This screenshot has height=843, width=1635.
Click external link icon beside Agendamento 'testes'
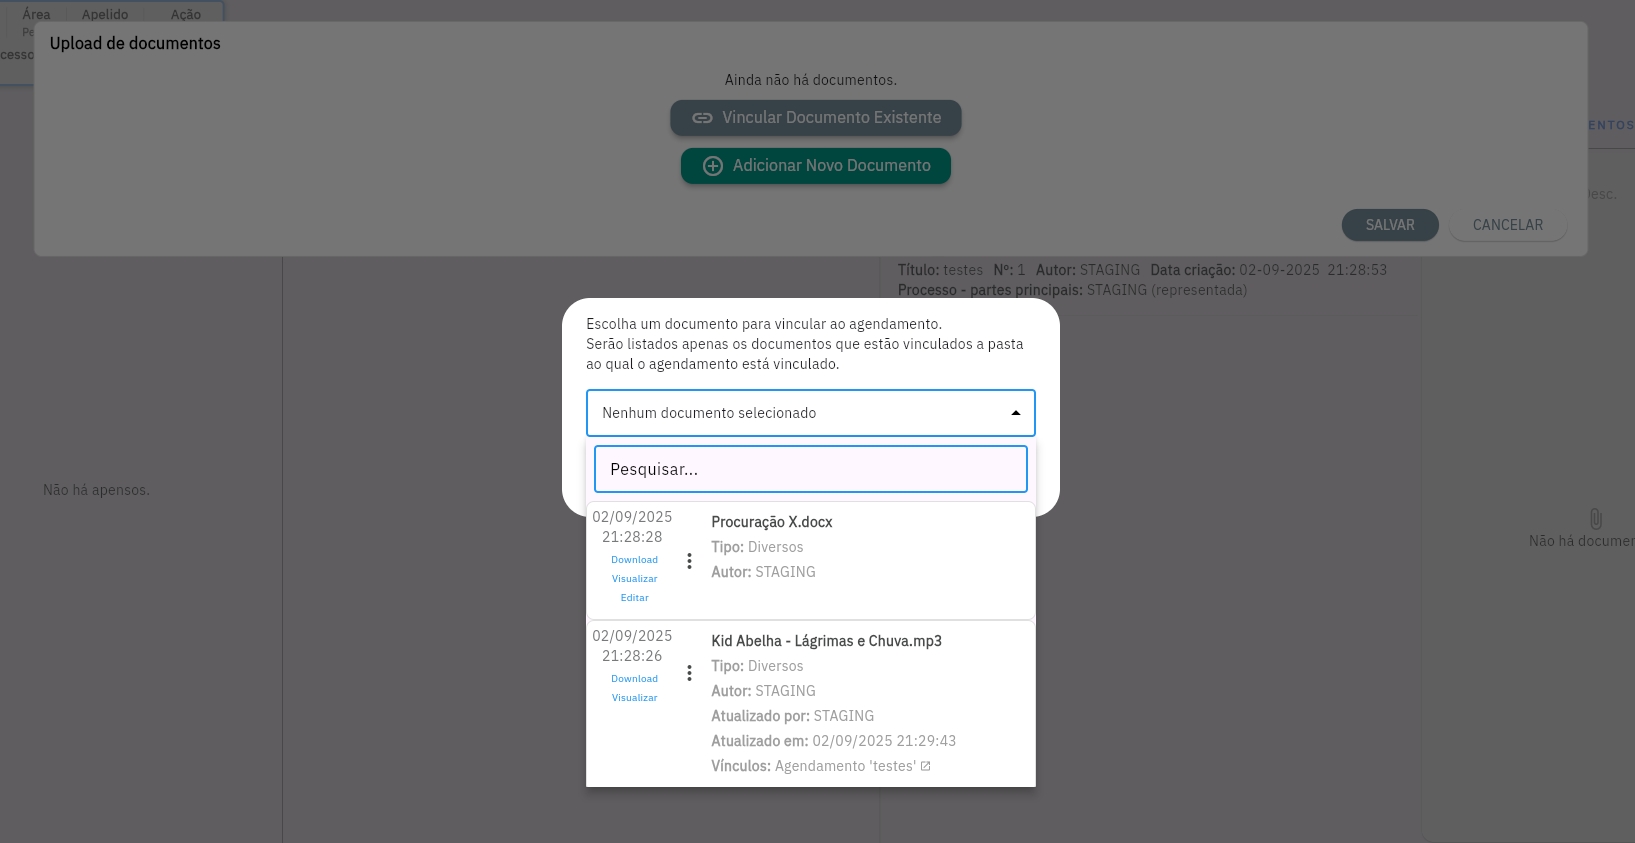coord(925,766)
